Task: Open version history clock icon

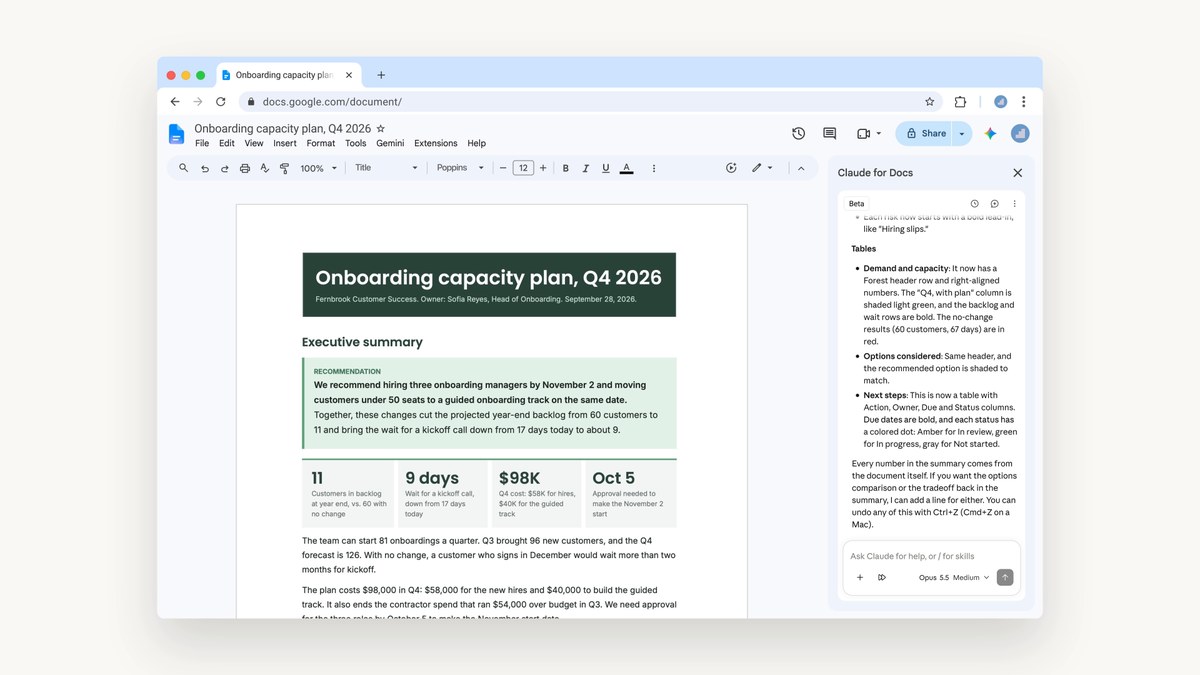Action: coord(798,133)
